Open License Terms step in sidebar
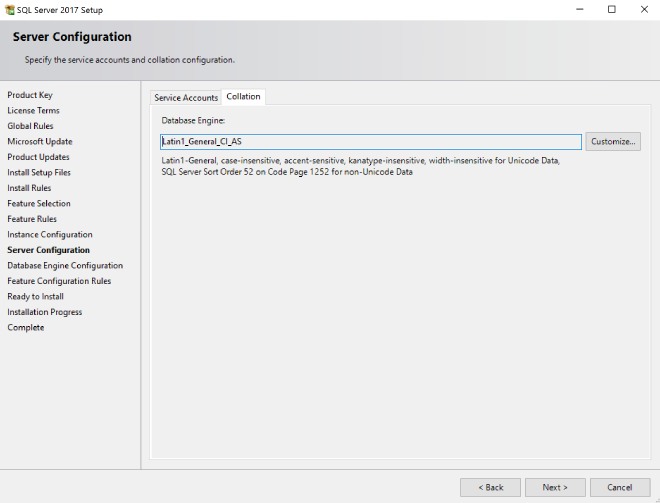Screen dimensions: 660x503 pyautogui.click(x=33, y=111)
